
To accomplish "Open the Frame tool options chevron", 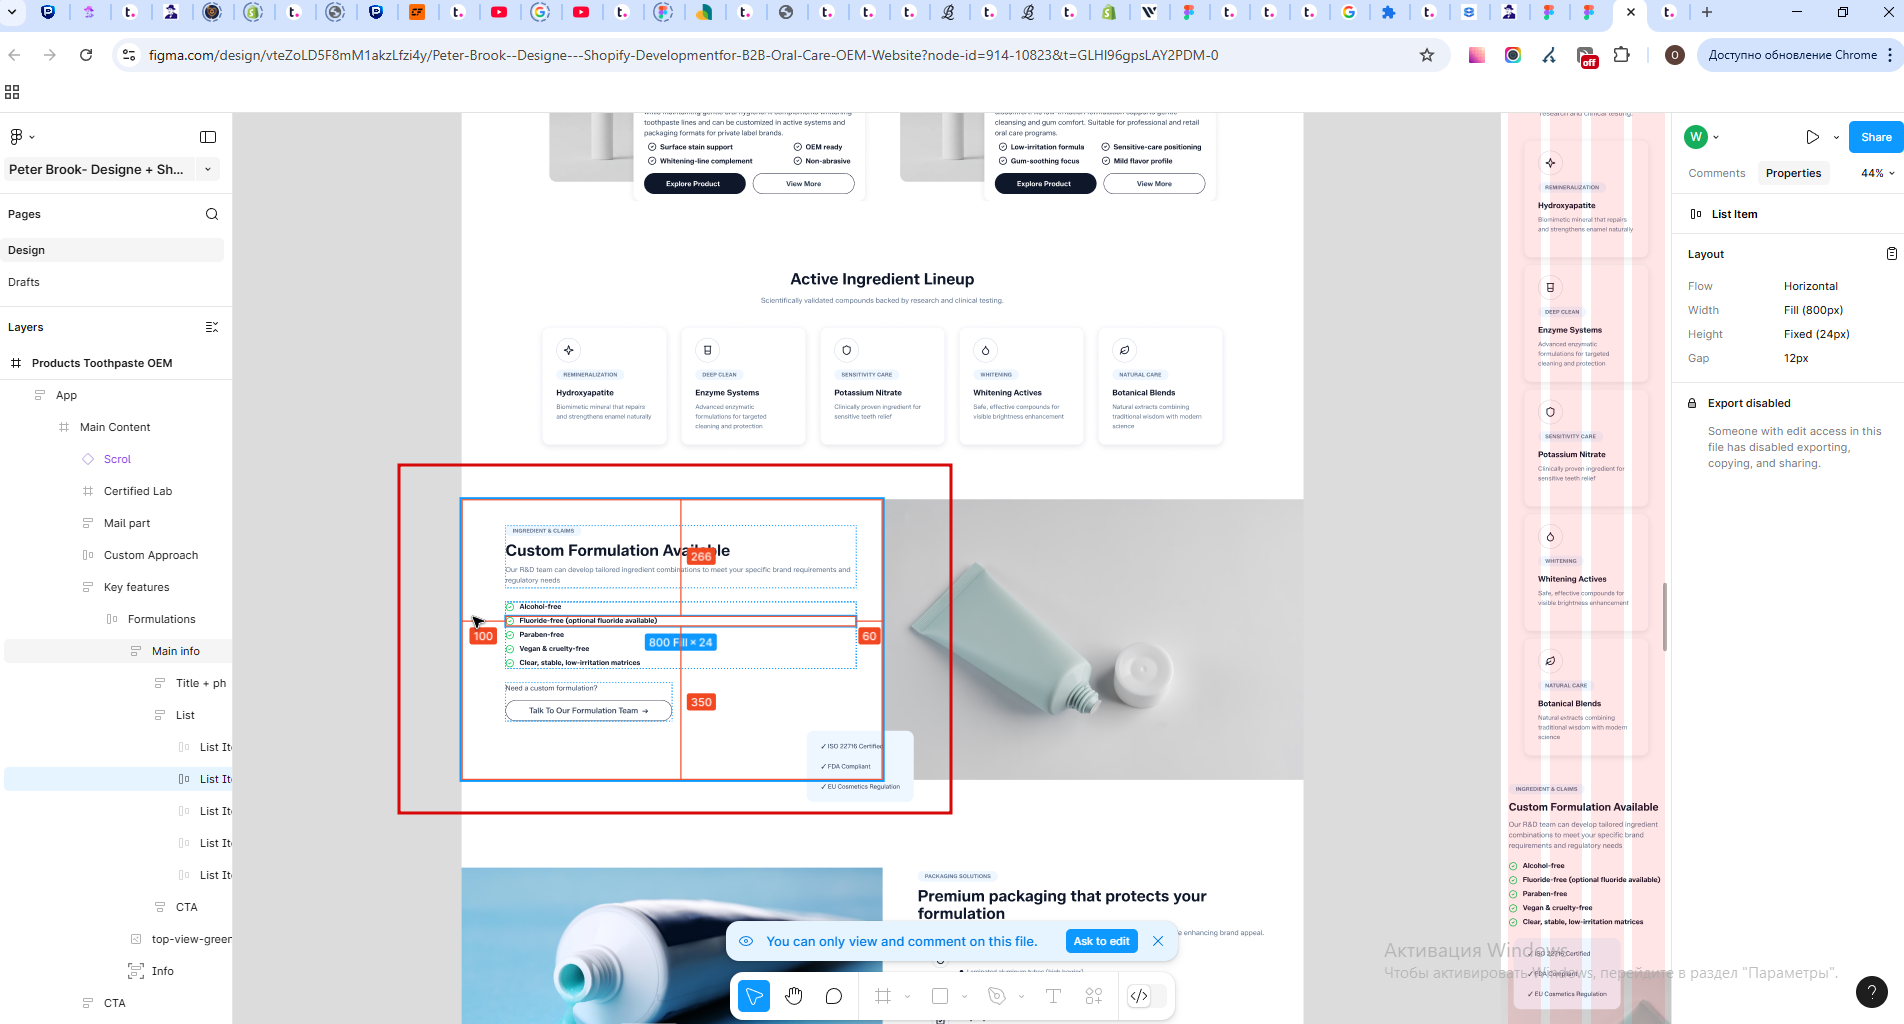I will coord(907,996).
